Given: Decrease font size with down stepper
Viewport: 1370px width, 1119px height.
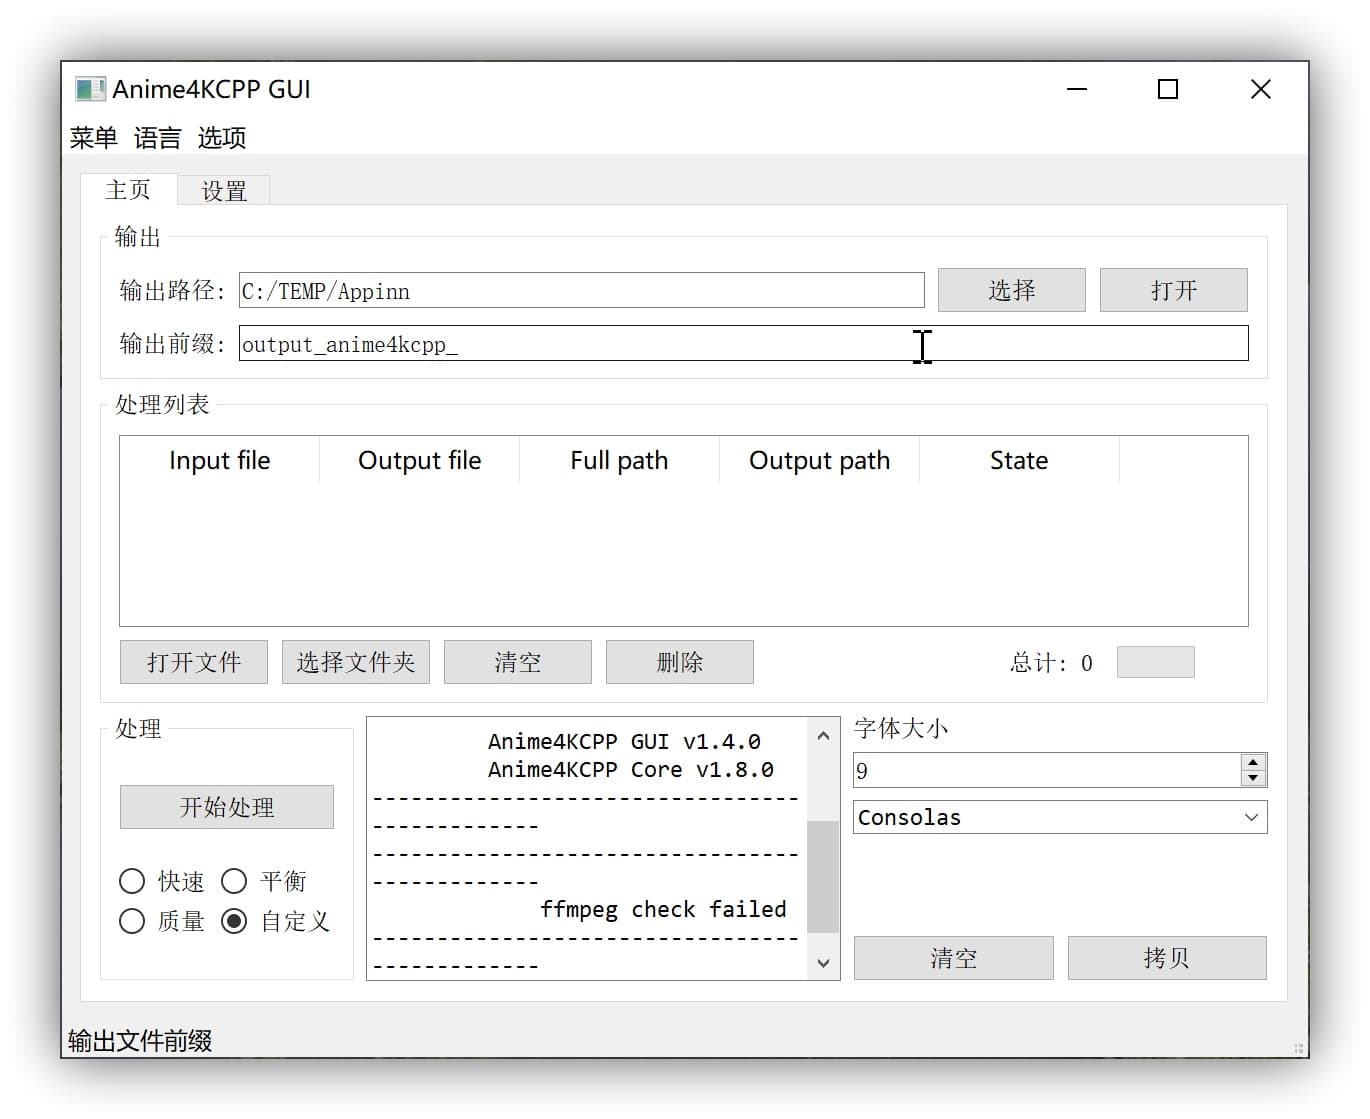Looking at the screenshot, I should click(x=1253, y=778).
